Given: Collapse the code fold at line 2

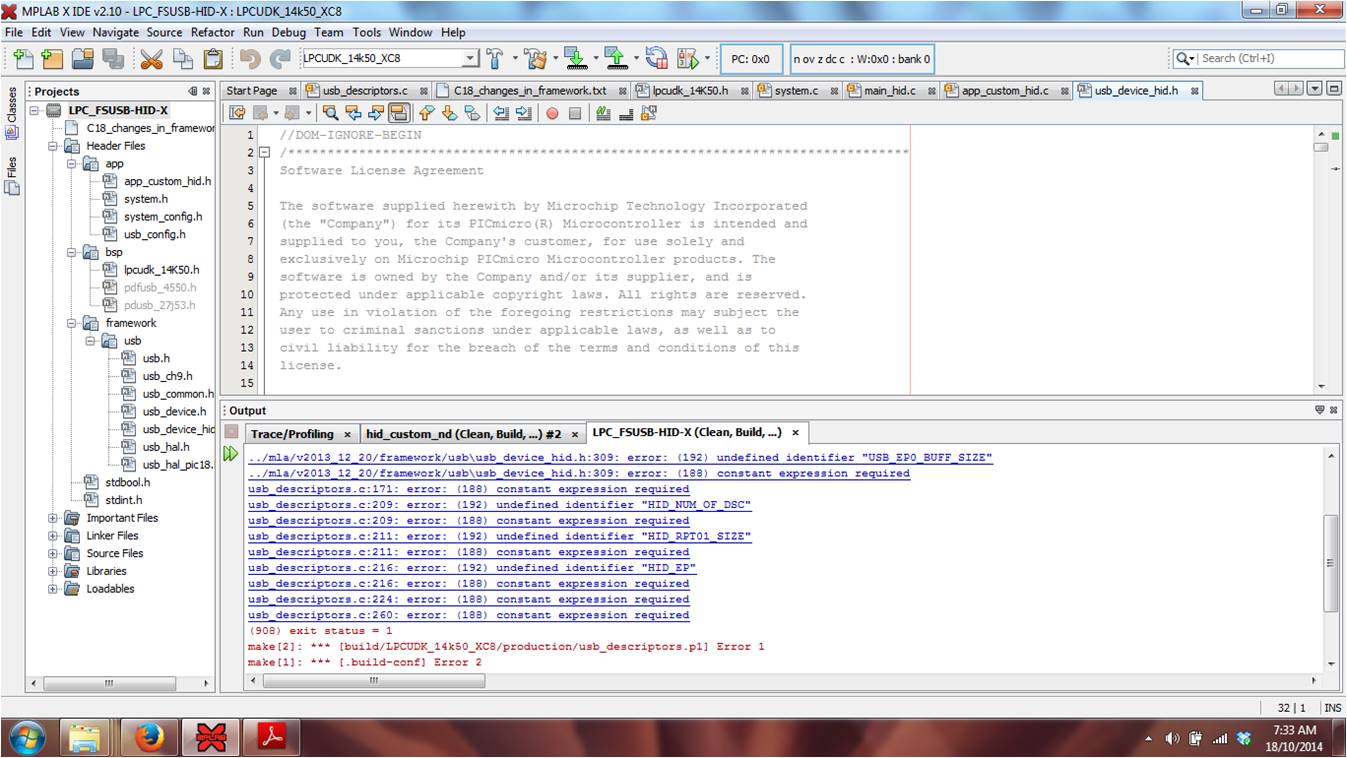Looking at the screenshot, I should coord(264,153).
